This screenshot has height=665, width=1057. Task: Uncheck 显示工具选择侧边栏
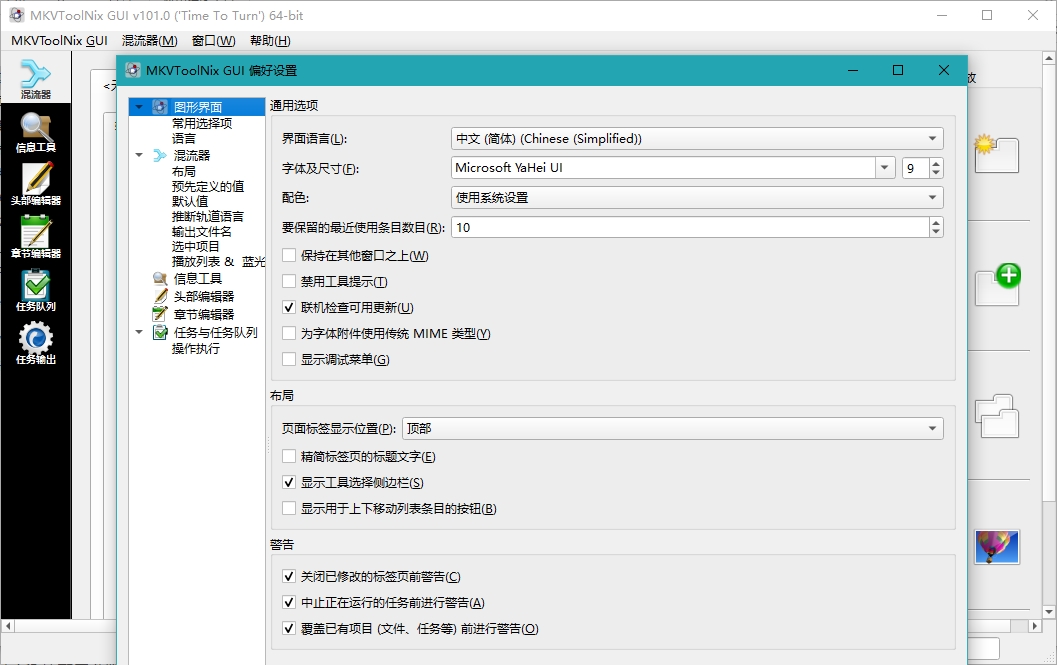tap(289, 482)
